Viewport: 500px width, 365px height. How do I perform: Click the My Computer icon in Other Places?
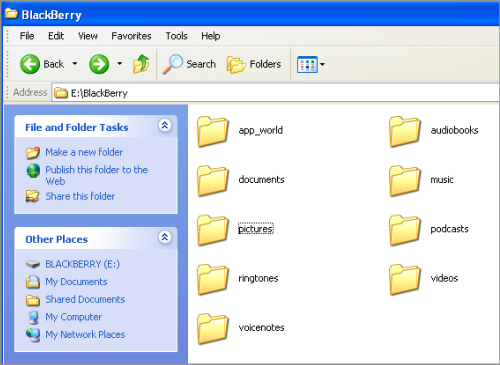click(x=33, y=318)
